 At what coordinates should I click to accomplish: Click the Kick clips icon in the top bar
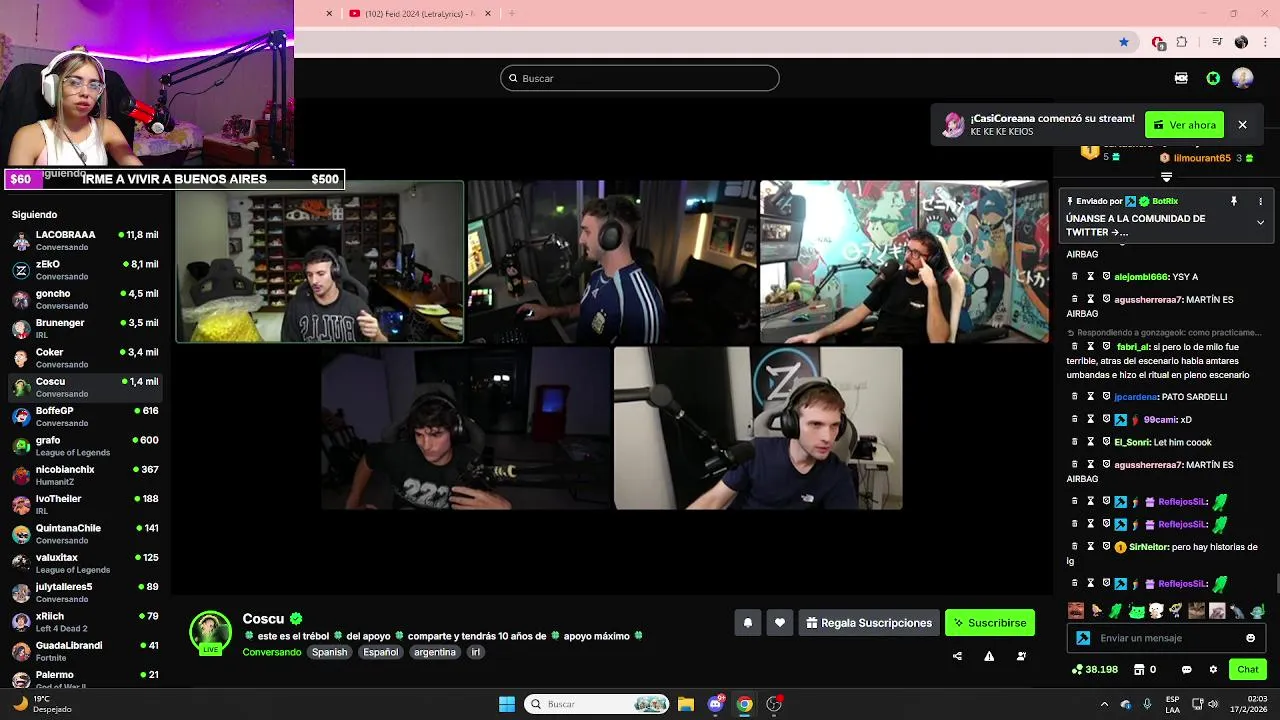(x=1181, y=78)
